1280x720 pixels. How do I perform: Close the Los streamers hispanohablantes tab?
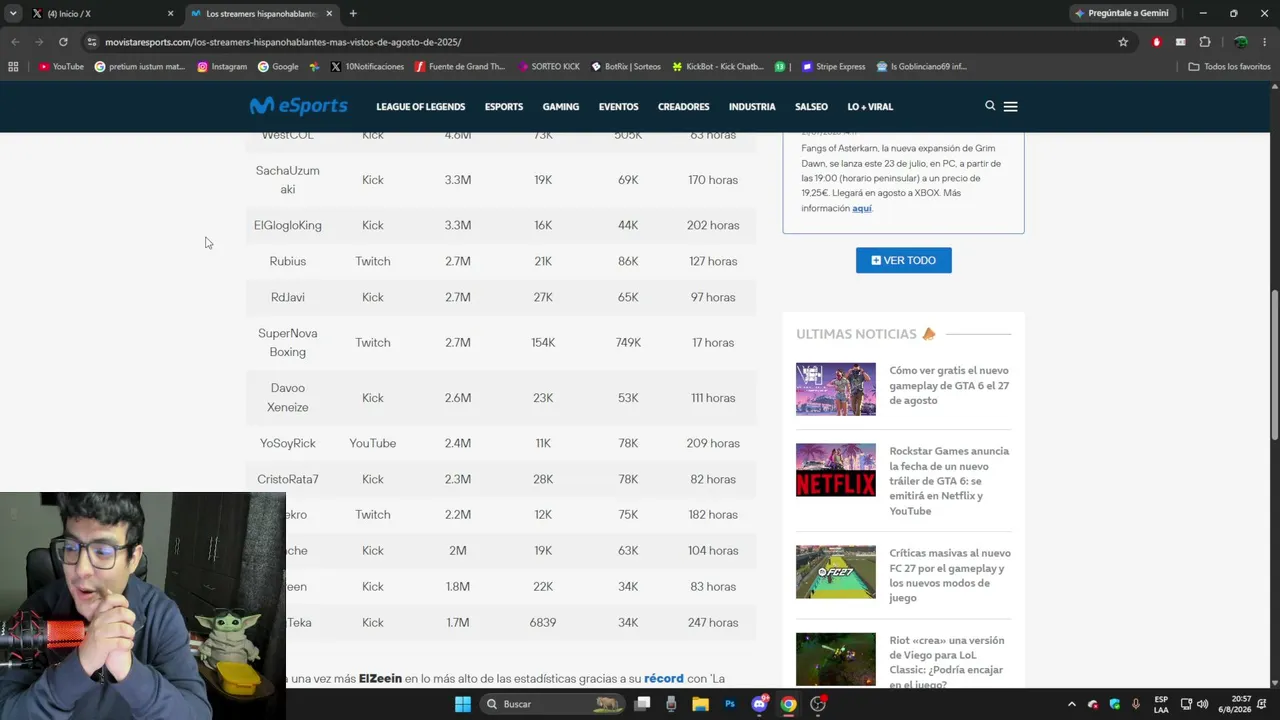(x=329, y=13)
